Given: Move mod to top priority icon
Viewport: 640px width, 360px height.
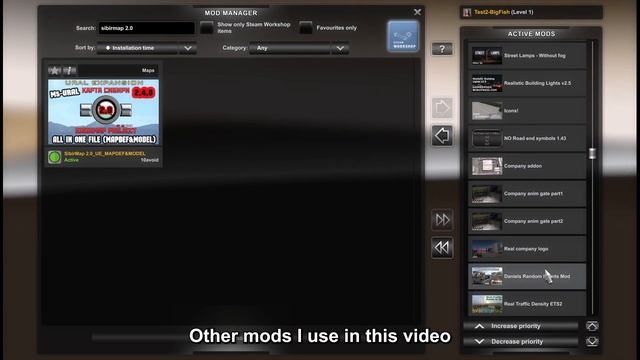Looking at the screenshot, I should [592, 326].
